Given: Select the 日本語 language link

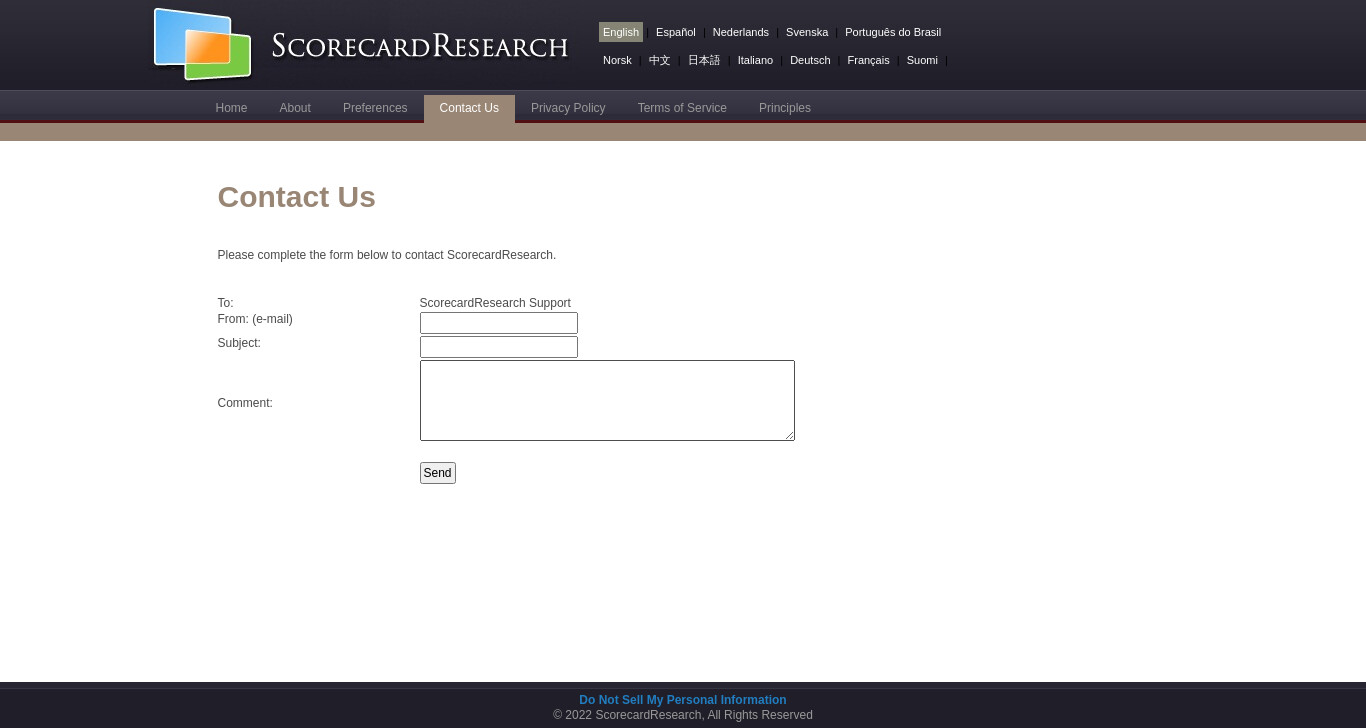Looking at the screenshot, I should point(704,60).
